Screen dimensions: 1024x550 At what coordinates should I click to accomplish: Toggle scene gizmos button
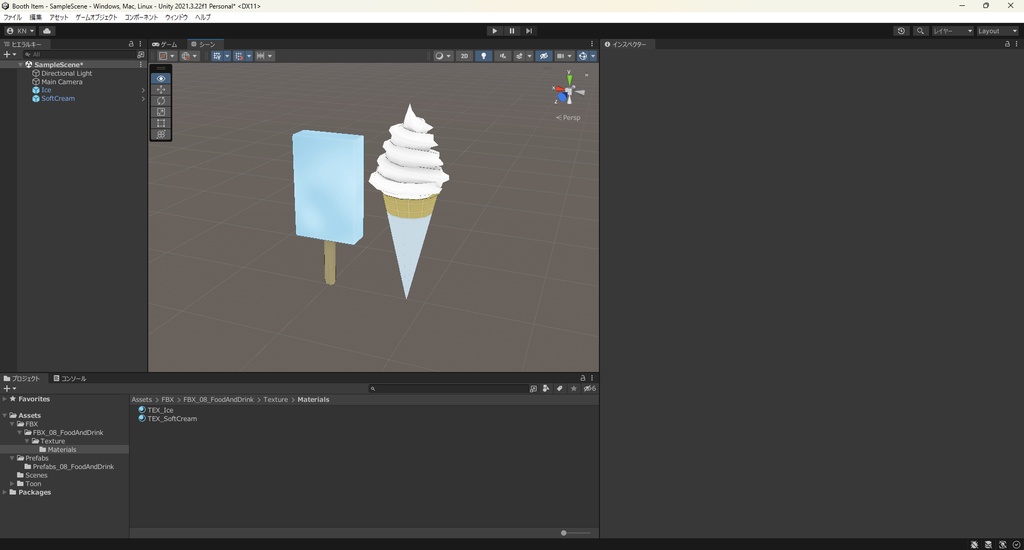click(583, 56)
